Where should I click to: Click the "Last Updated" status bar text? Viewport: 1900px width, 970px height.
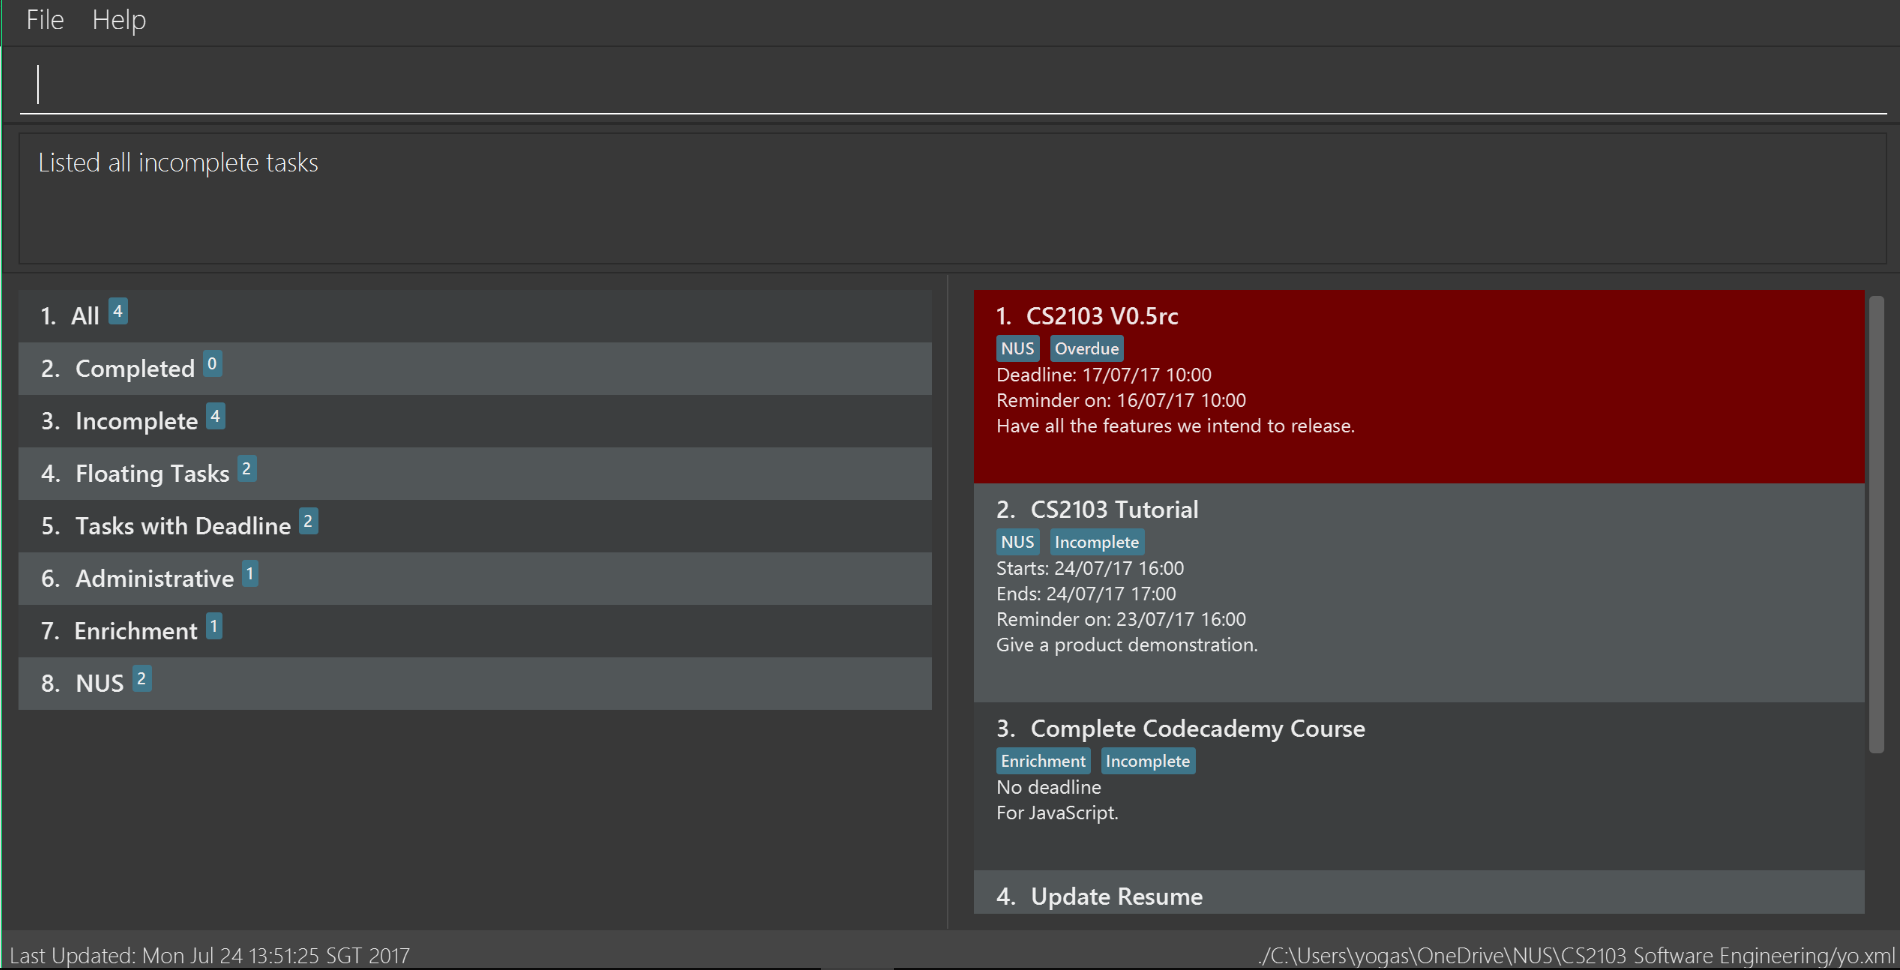[x=210, y=956]
